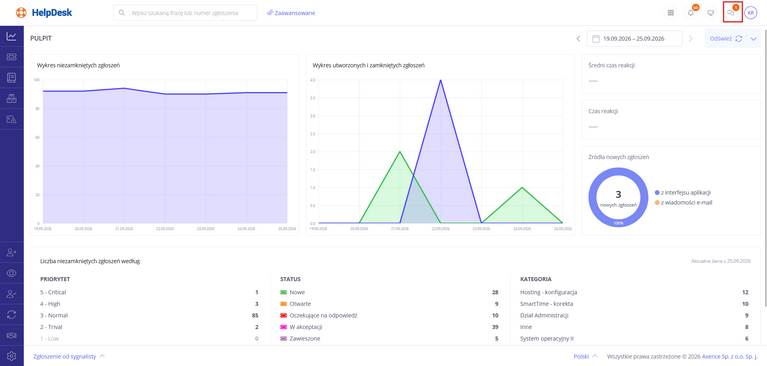
Task: Click the value 28 for Nowe status
Action: point(495,292)
